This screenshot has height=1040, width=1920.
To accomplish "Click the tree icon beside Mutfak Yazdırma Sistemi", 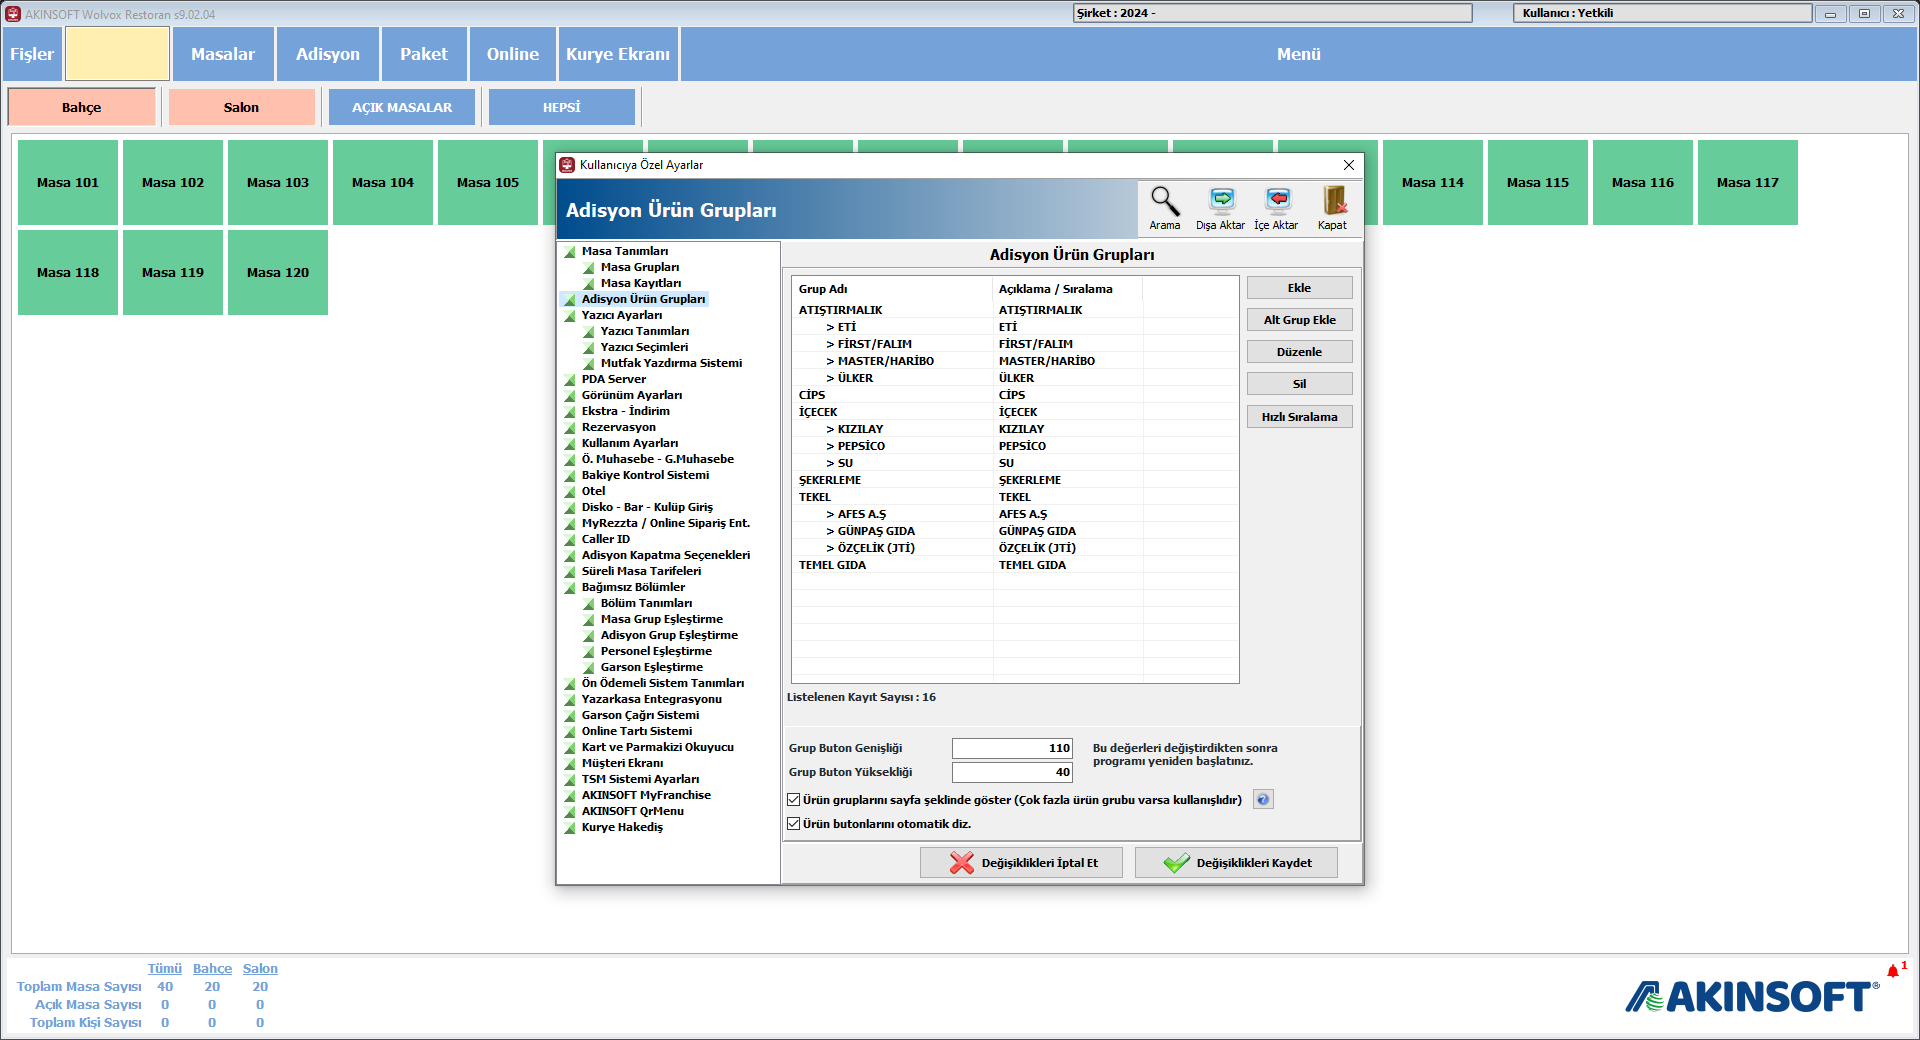I will coord(589,364).
